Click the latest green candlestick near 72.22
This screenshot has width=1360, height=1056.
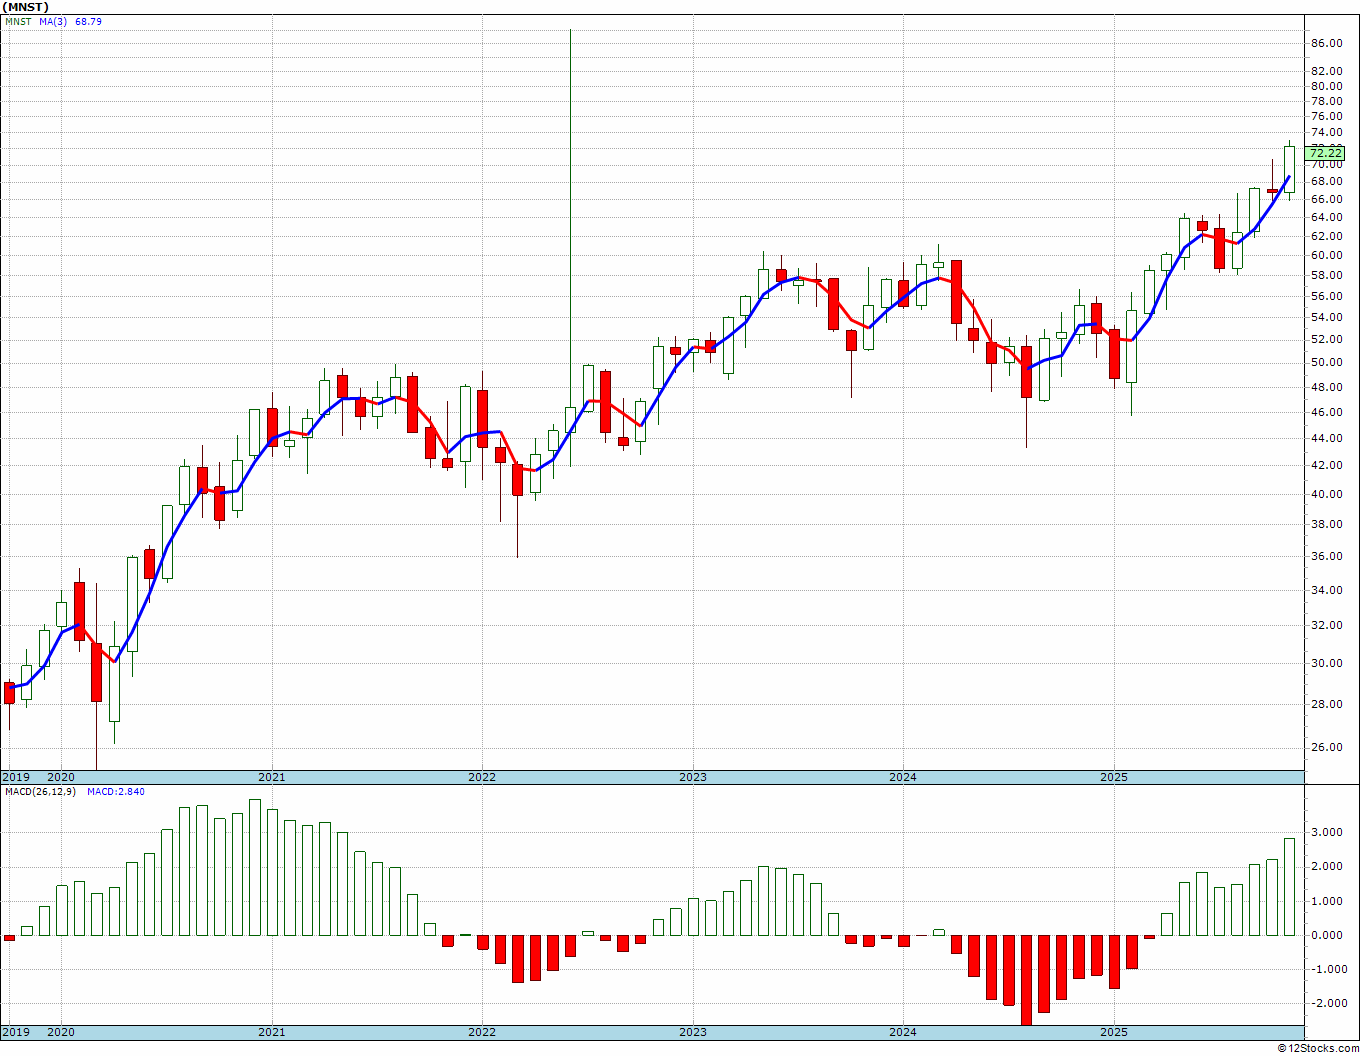tap(1290, 169)
